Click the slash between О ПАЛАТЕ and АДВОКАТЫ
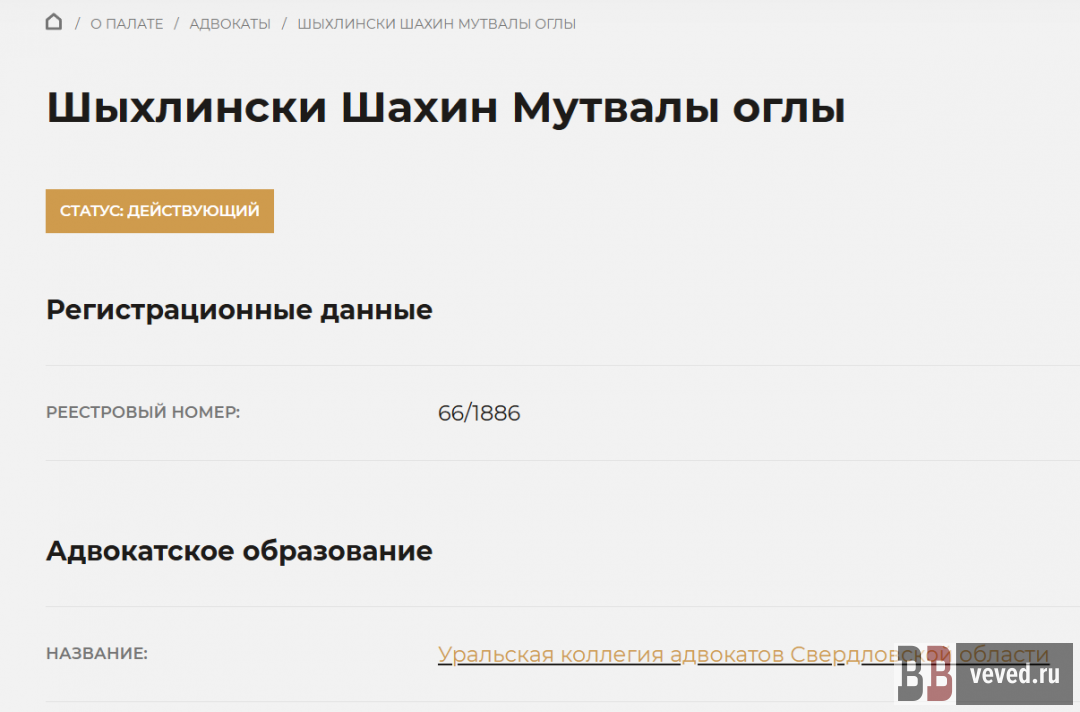This screenshot has height=712, width=1080. tap(176, 23)
